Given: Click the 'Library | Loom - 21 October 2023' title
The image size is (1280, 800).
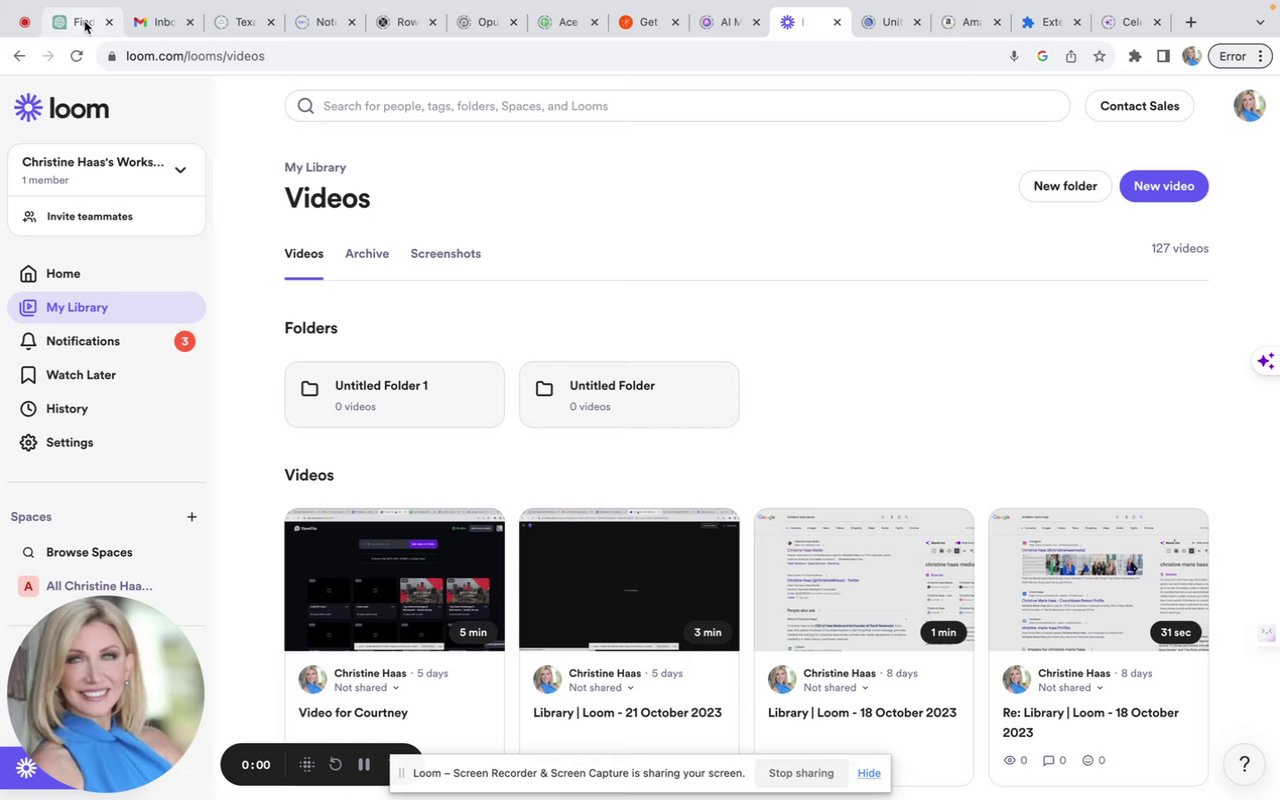Looking at the screenshot, I should [628, 713].
